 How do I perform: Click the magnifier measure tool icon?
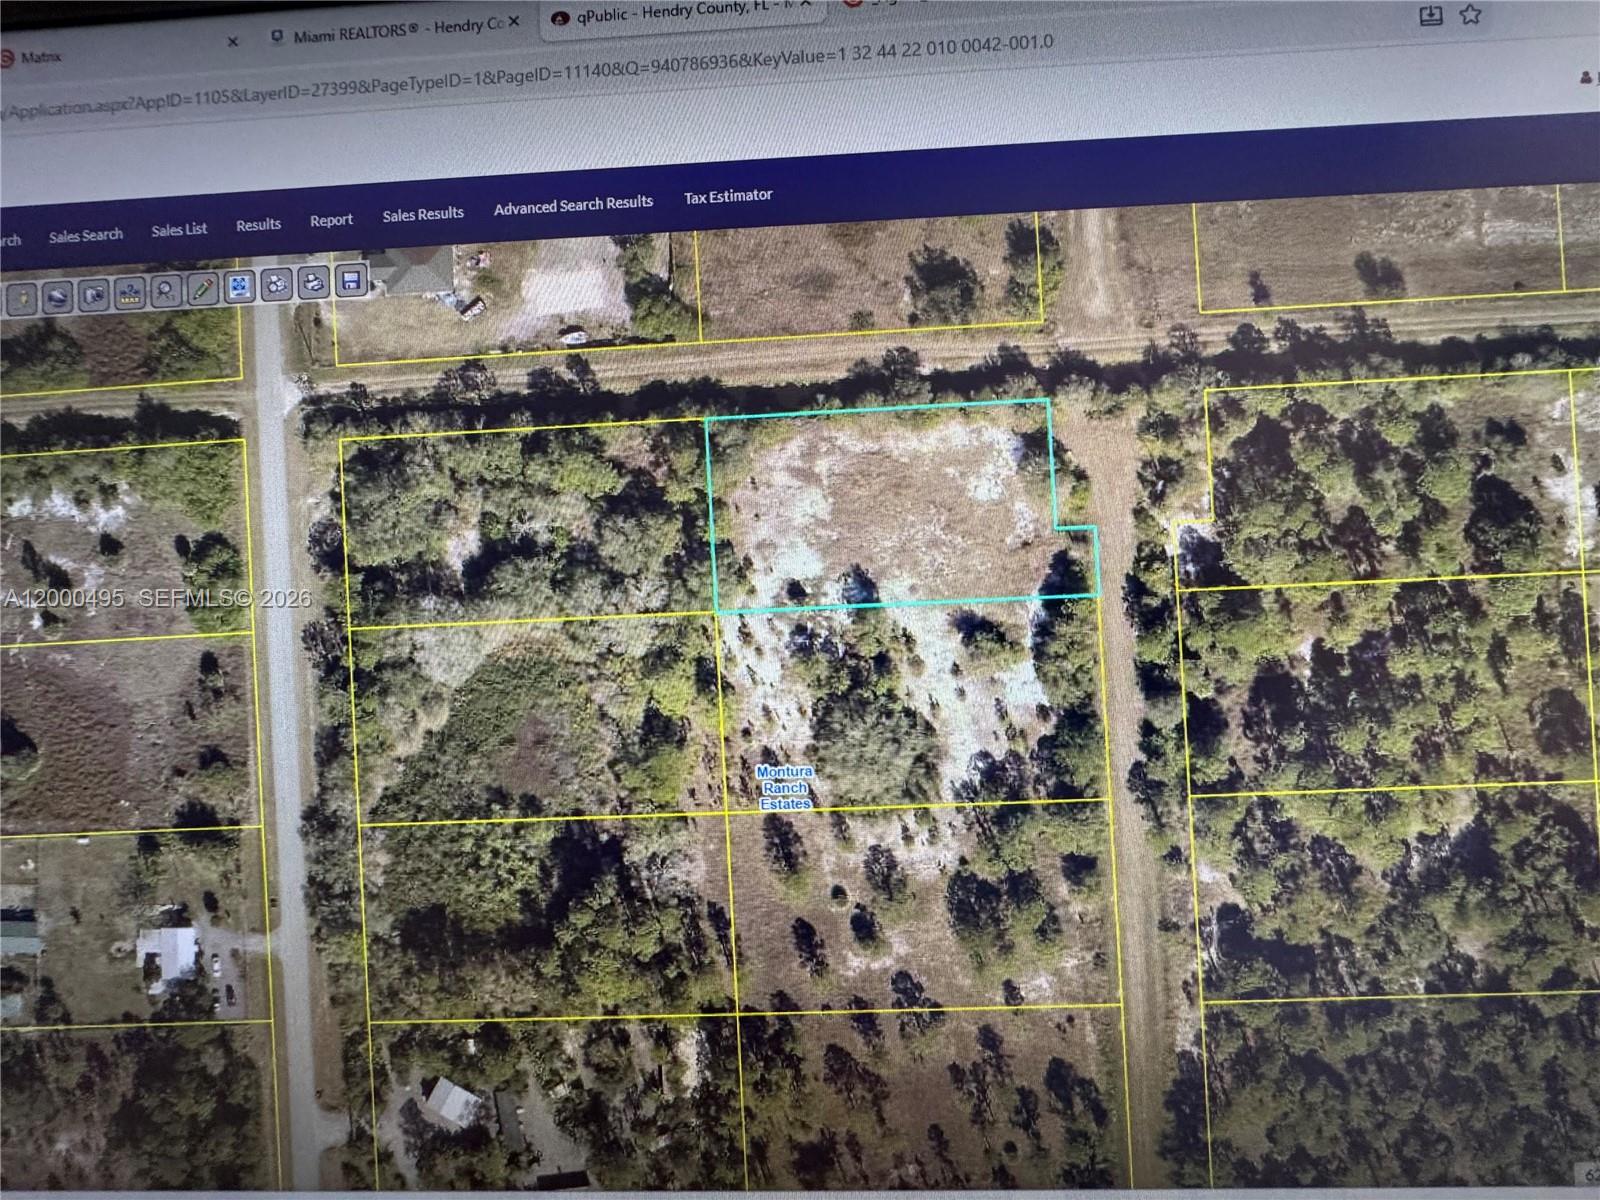pyautogui.click(x=166, y=291)
